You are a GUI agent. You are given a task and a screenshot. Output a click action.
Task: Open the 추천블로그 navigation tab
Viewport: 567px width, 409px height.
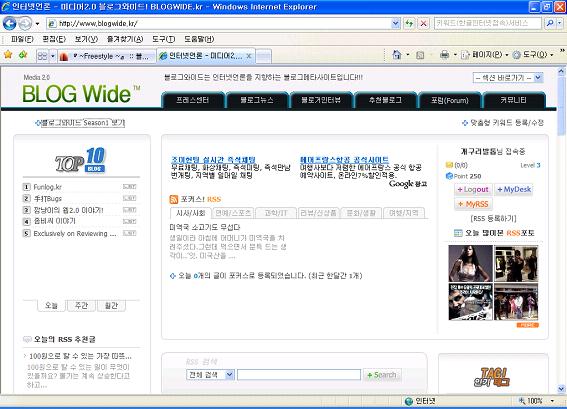click(x=385, y=100)
